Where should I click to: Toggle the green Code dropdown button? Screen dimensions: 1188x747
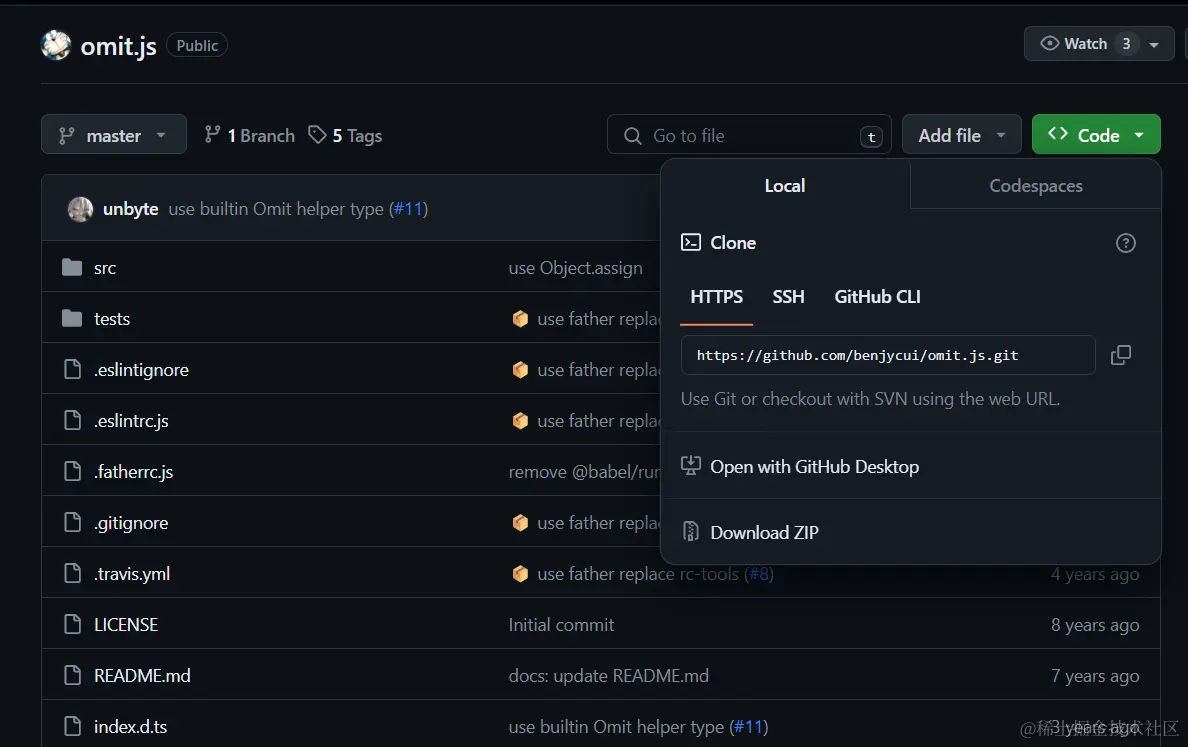[x=1096, y=135]
